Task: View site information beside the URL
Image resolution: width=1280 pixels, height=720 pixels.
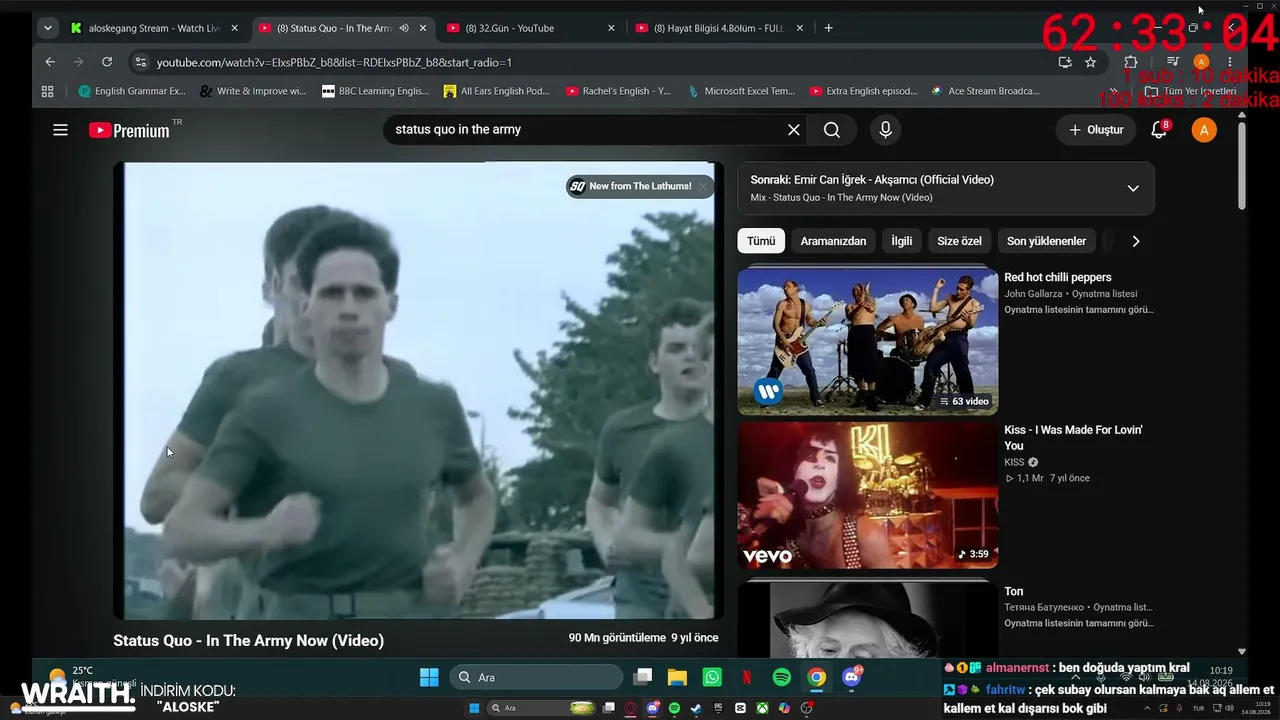Action: point(139,62)
